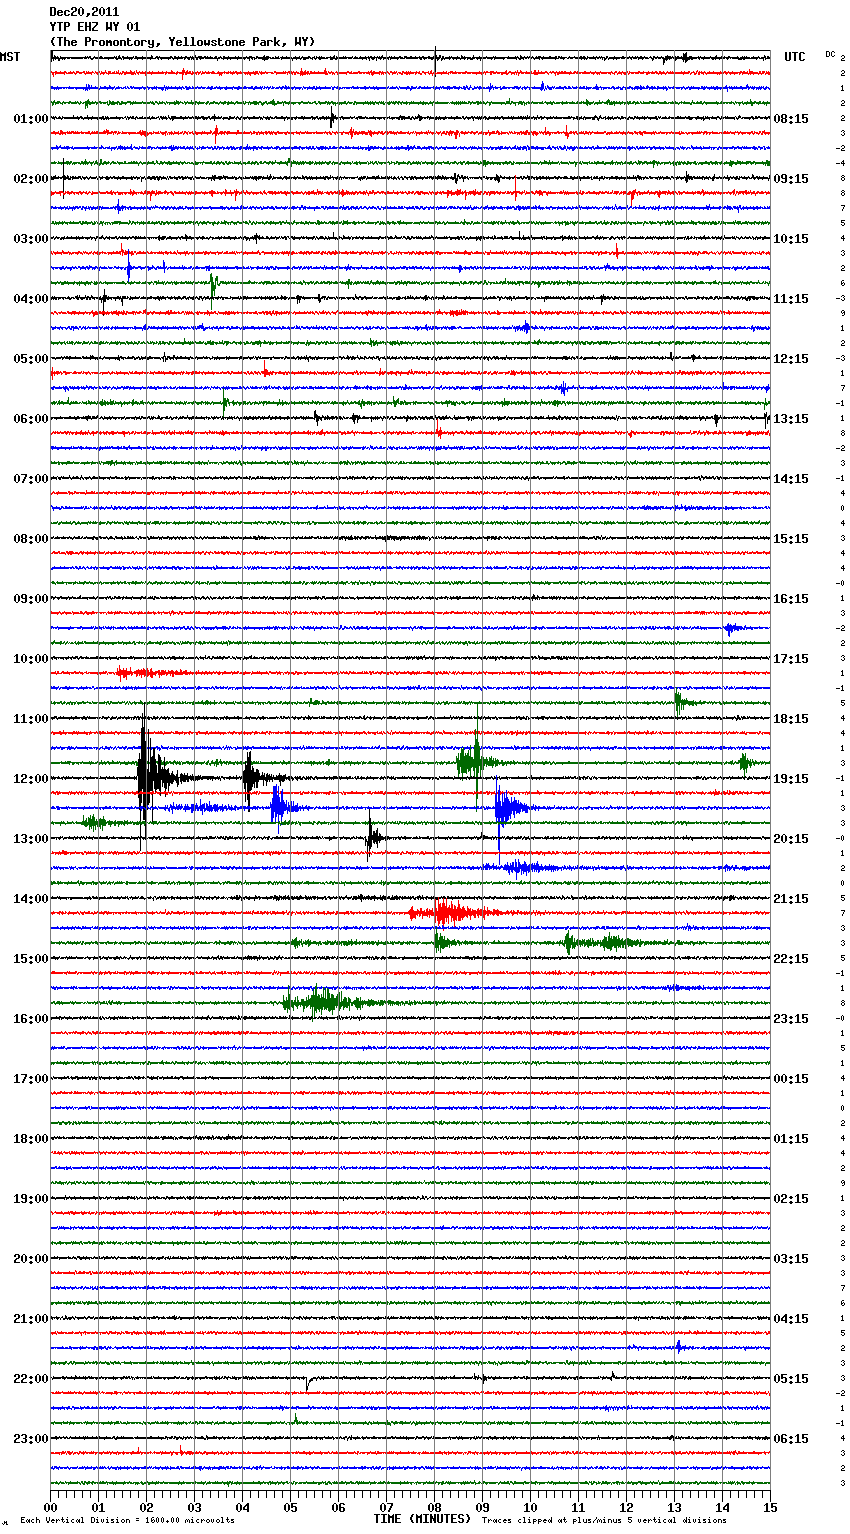Click the 08:15 UTC time label
This screenshot has height=1534, width=850.
tap(791, 119)
